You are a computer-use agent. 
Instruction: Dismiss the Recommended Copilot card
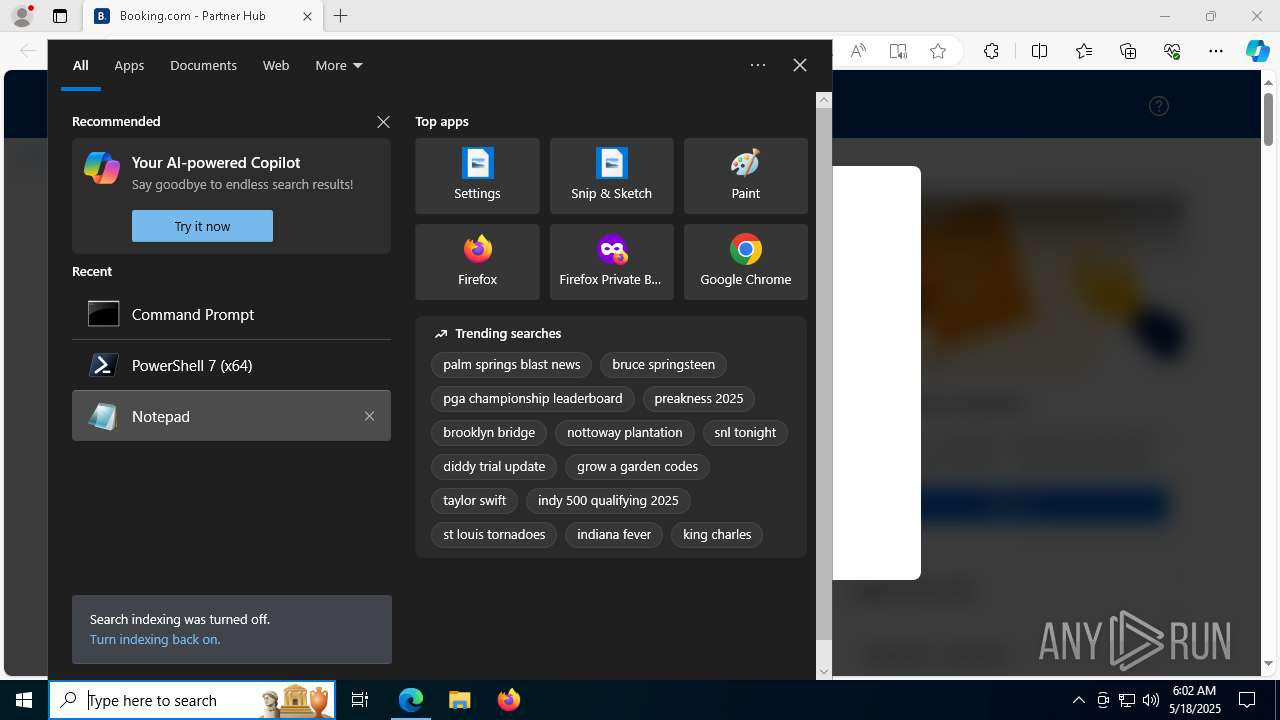tap(383, 121)
